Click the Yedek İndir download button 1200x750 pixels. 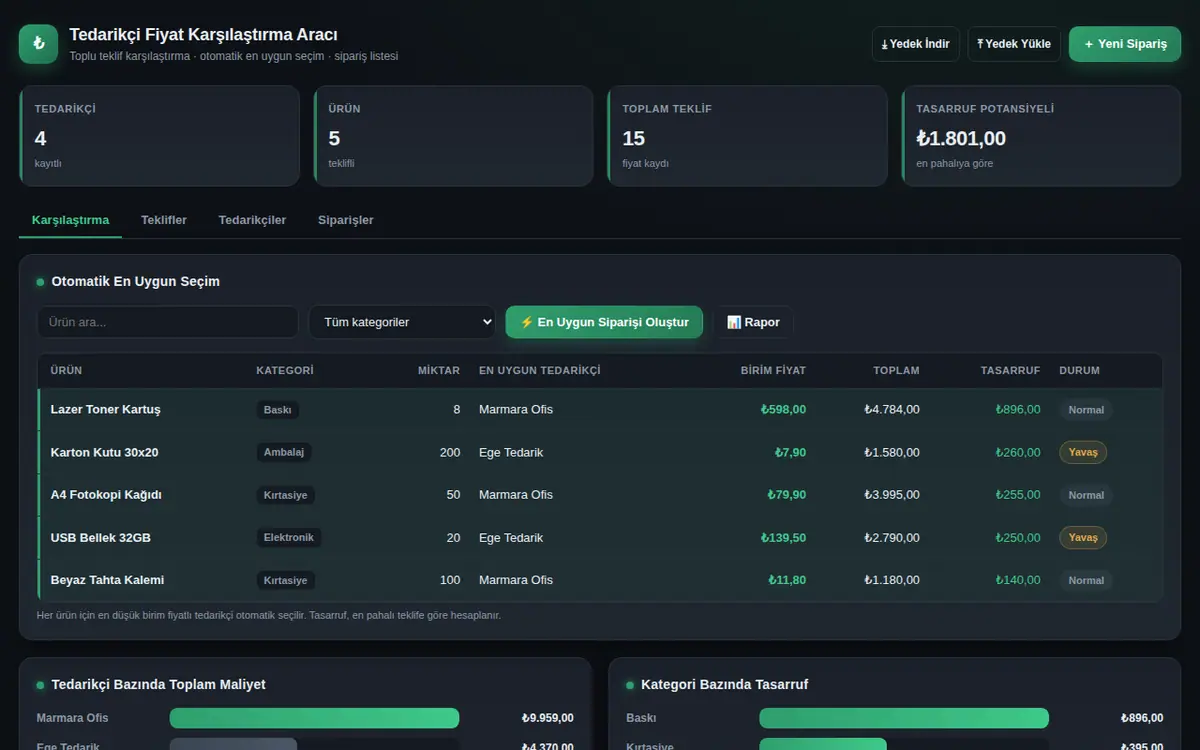[916, 44]
